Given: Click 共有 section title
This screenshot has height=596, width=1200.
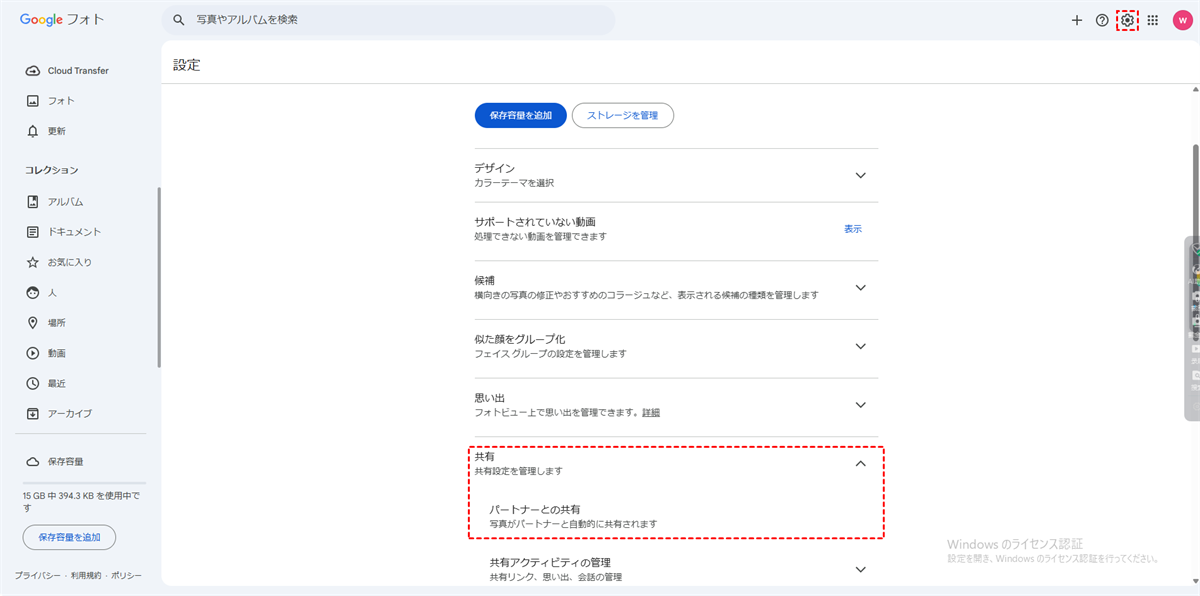Looking at the screenshot, I should 485,456.
